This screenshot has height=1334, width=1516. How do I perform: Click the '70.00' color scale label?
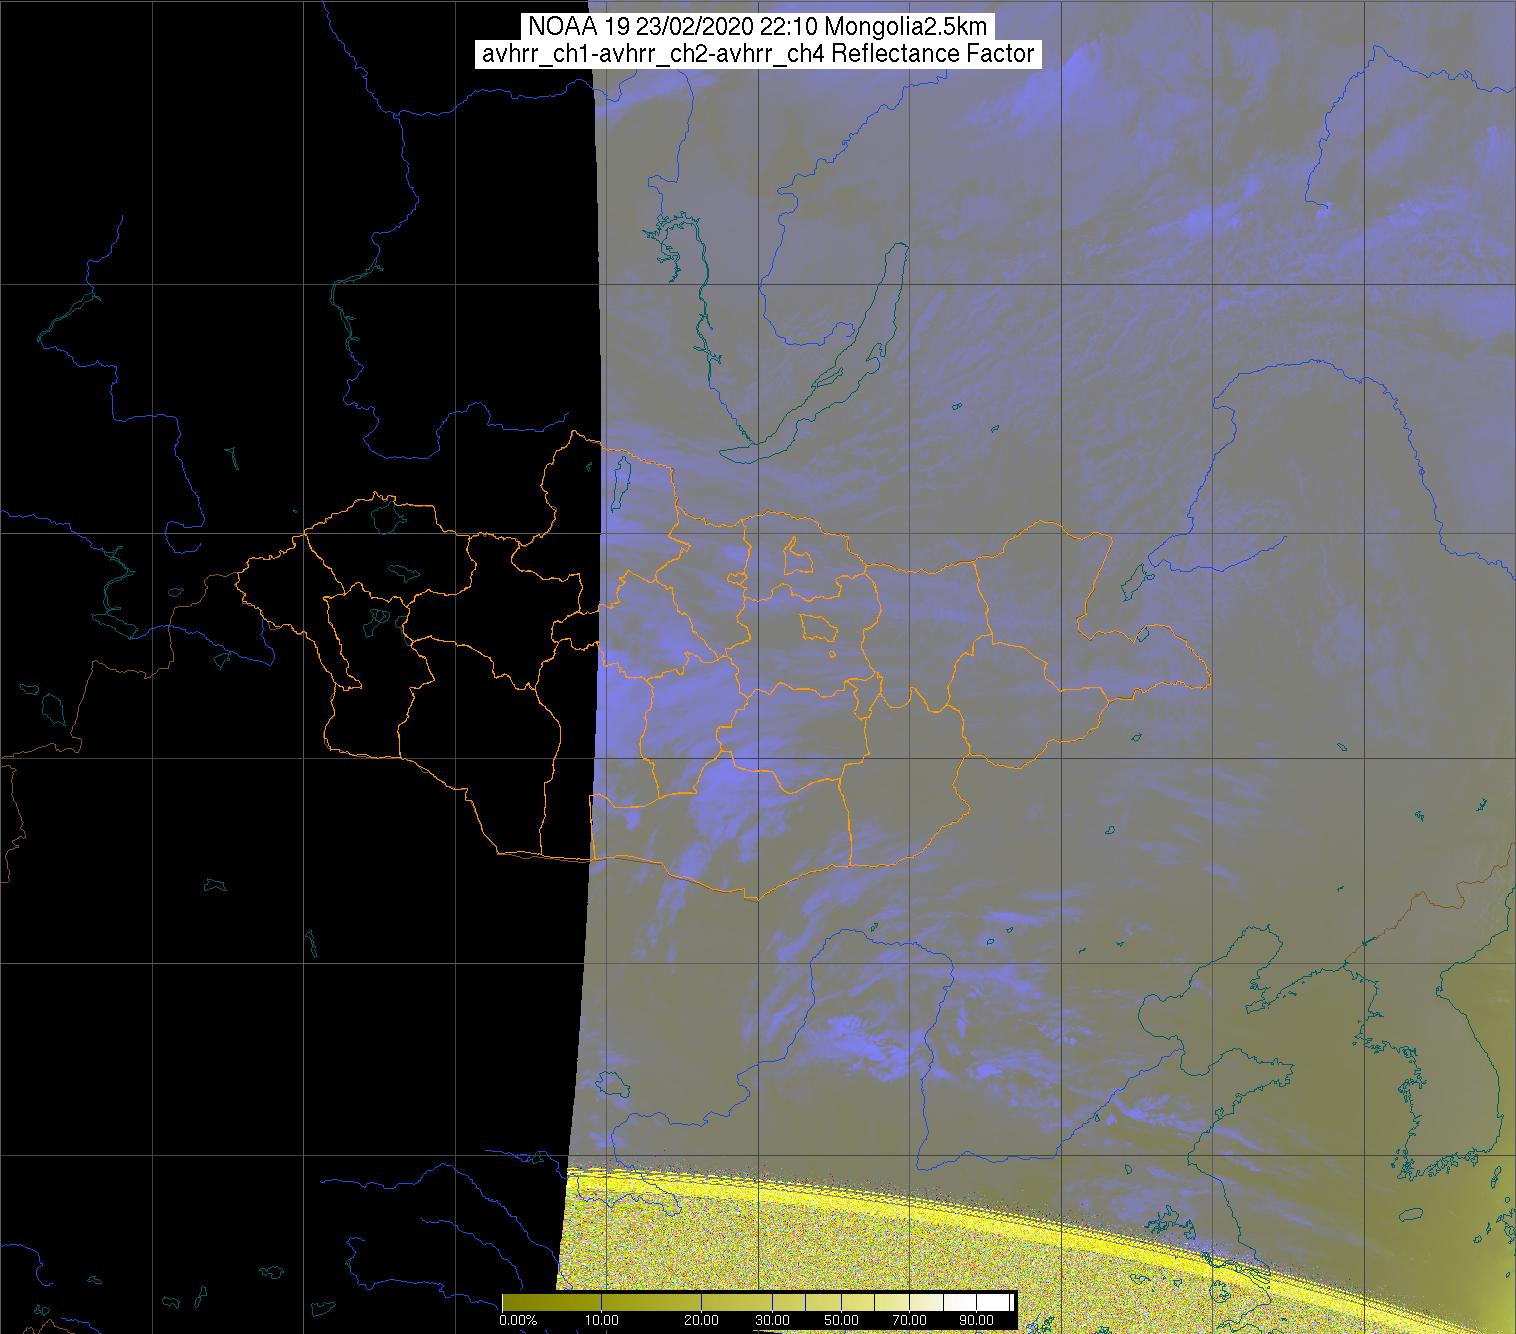(910, 1320)
